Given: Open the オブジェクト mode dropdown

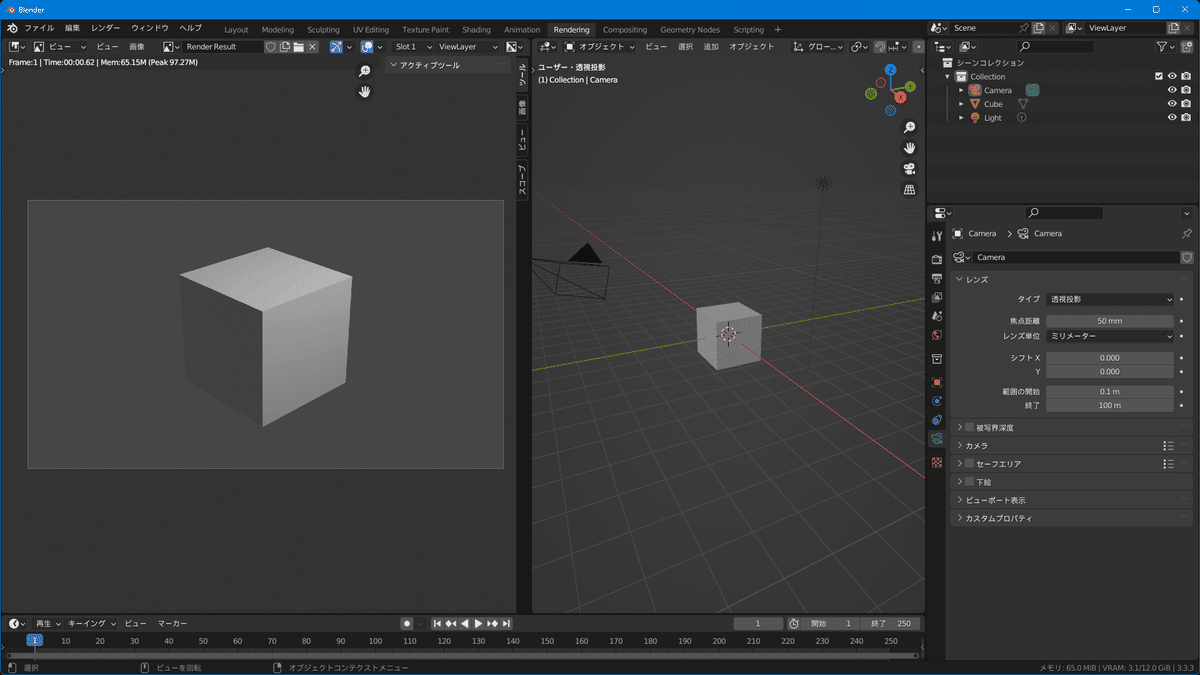Looking at the screenshot, I should 600,46.
